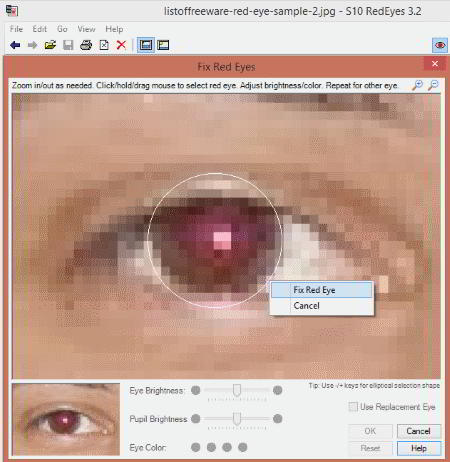The width and height of the screenshot is (450, 462).
Task: Click the application icon in title bar
Action: point(12,11)
